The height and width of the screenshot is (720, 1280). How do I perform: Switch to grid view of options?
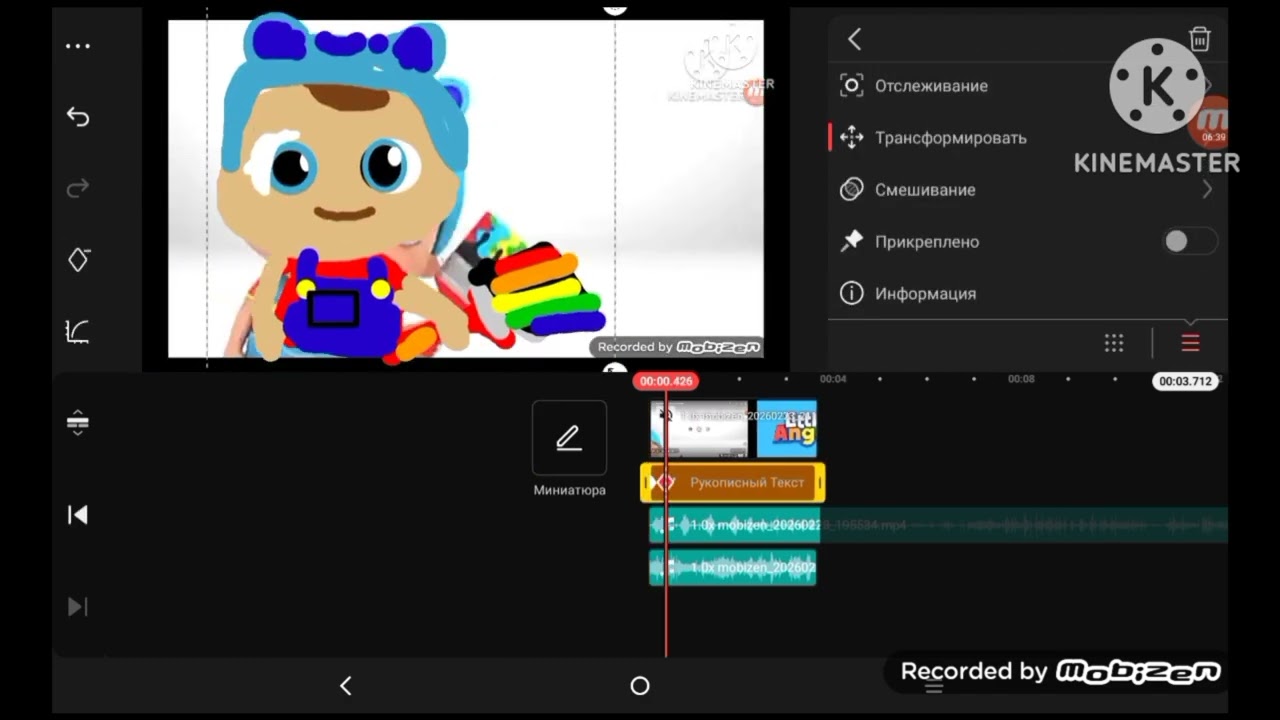(1114, 343)
